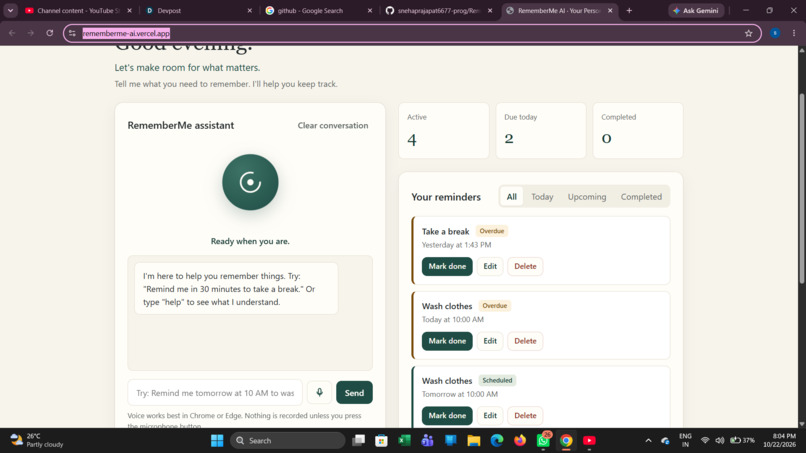The width and height of the screenshot is (806, 453).
Task: Go back using the browser back arrow
Action: (12, 33)
